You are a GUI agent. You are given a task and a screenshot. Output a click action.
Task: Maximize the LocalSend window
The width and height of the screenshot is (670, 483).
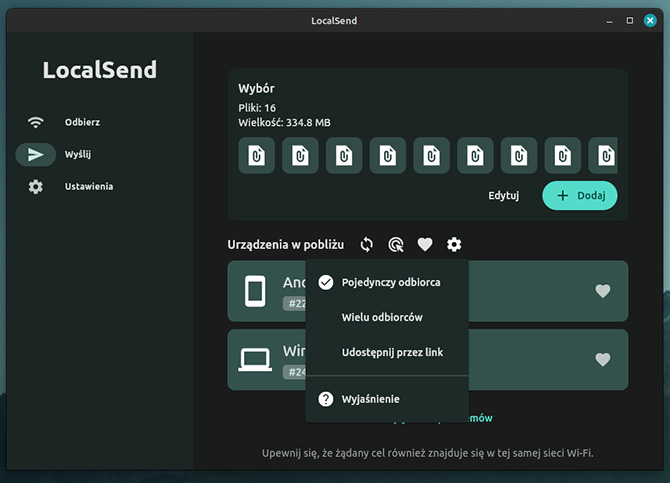pyautogui.click(x=630, y=21)
